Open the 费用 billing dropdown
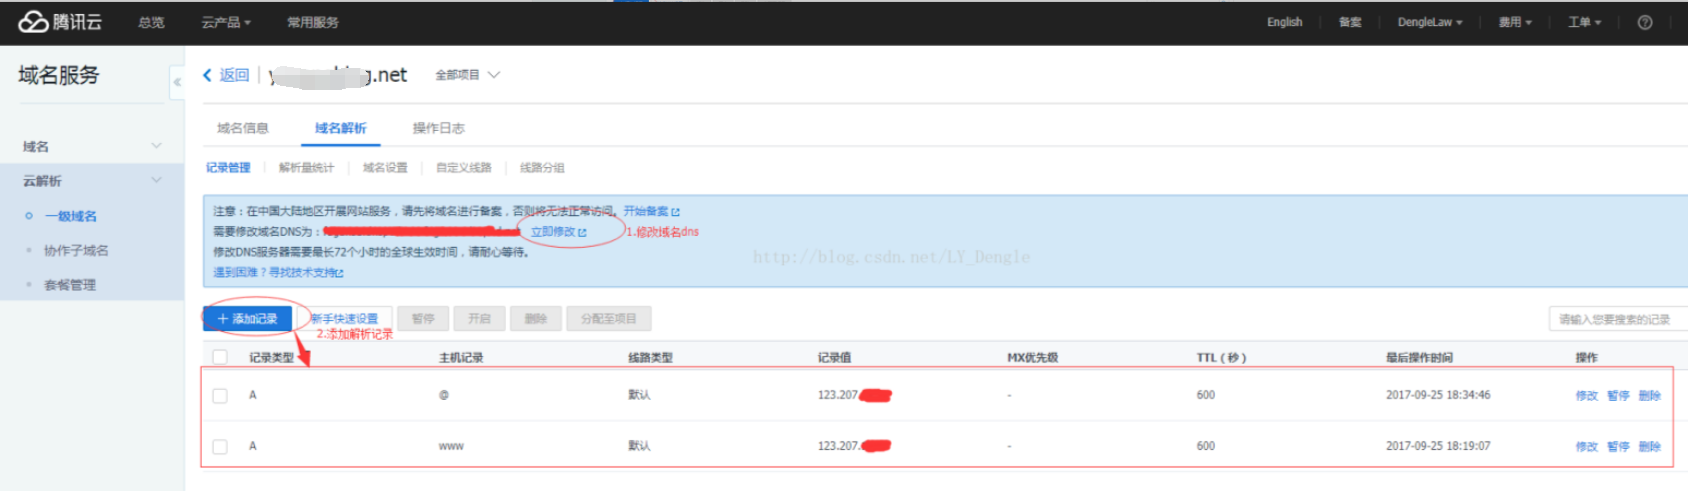 pyautogui.click(x=1515, y=22)
